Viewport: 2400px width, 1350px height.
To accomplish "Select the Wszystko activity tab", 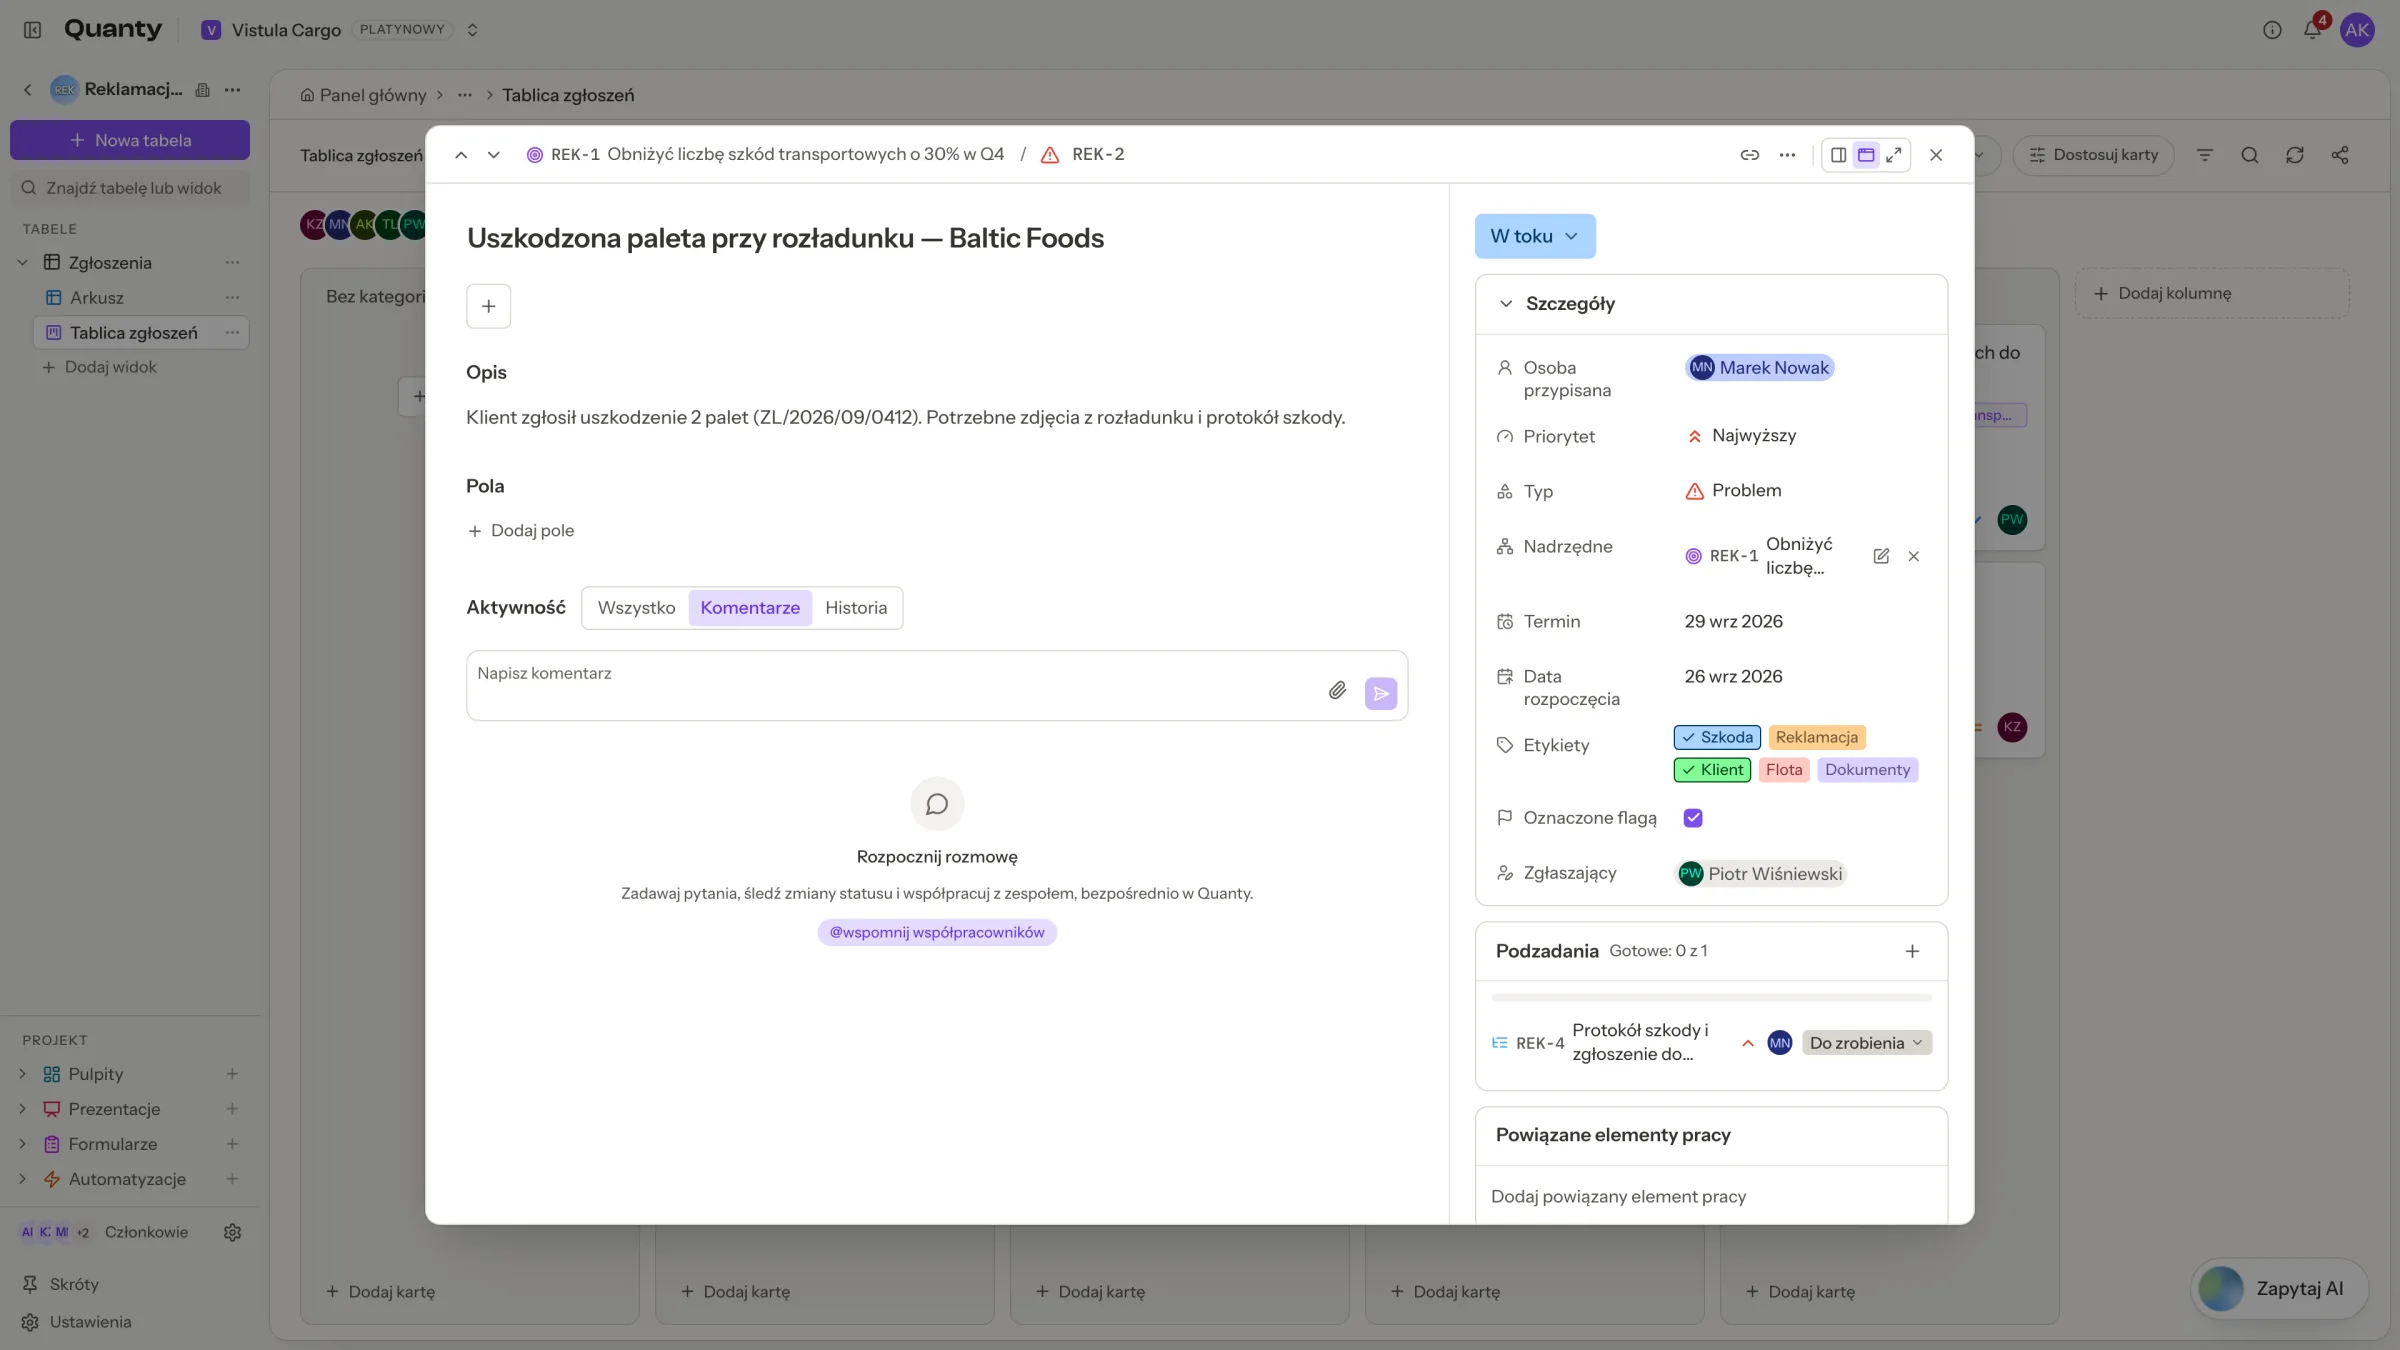I will tap(636, 608).
